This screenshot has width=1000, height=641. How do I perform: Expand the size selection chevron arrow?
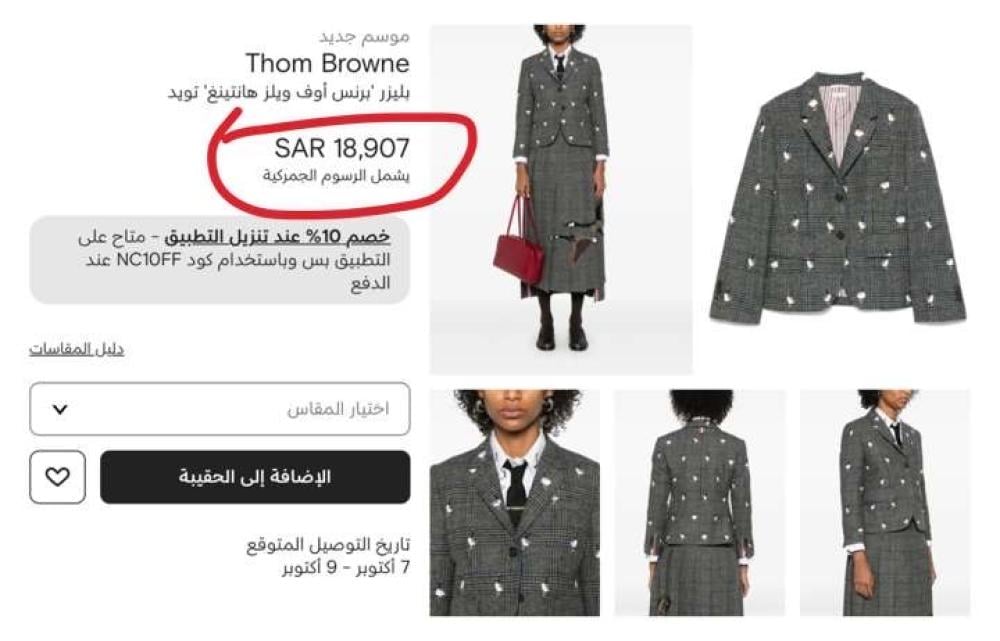coord(60,409)
